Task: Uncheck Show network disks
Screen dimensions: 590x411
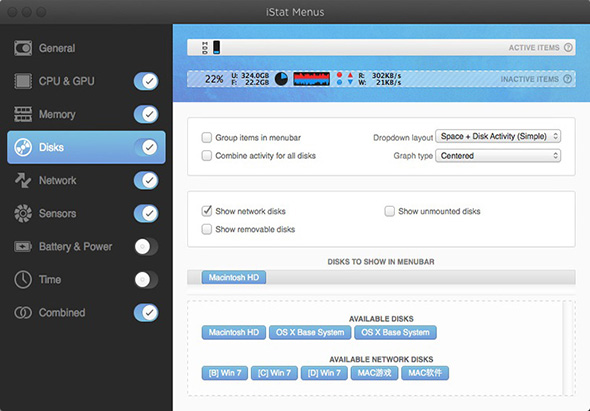Action: [x=207, y=211]
